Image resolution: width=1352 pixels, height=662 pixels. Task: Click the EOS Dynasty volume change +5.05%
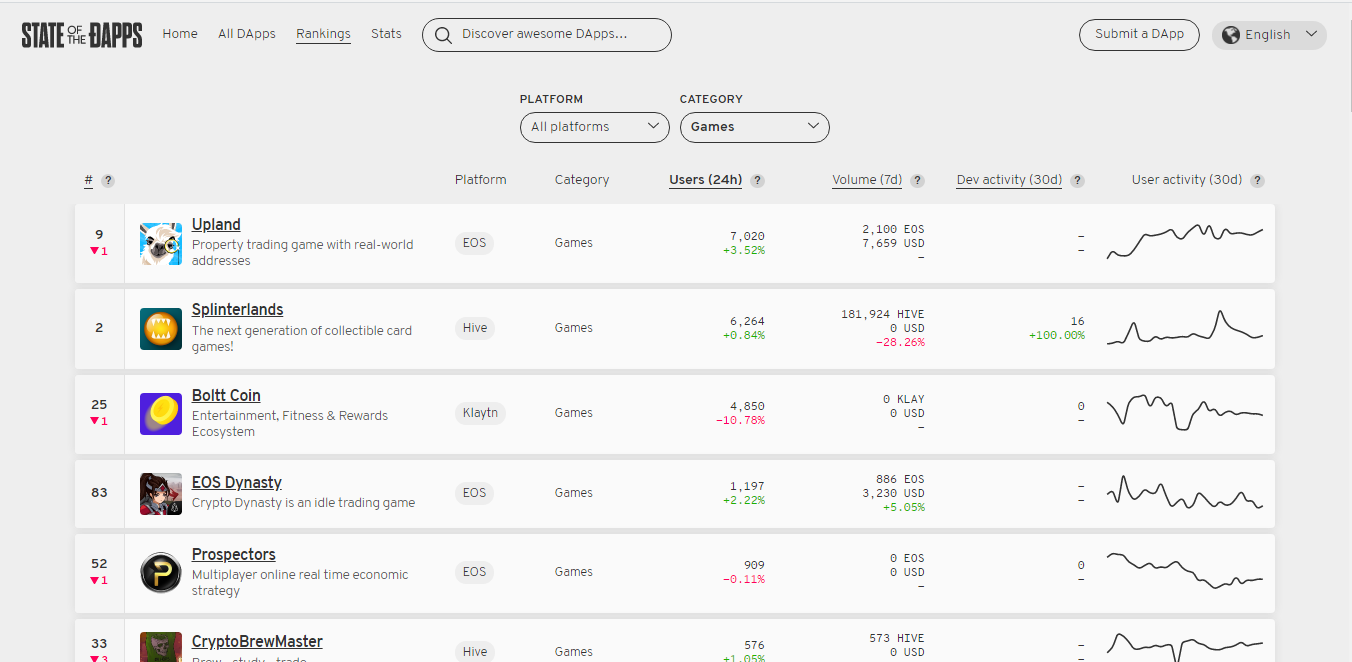(904, 507)
